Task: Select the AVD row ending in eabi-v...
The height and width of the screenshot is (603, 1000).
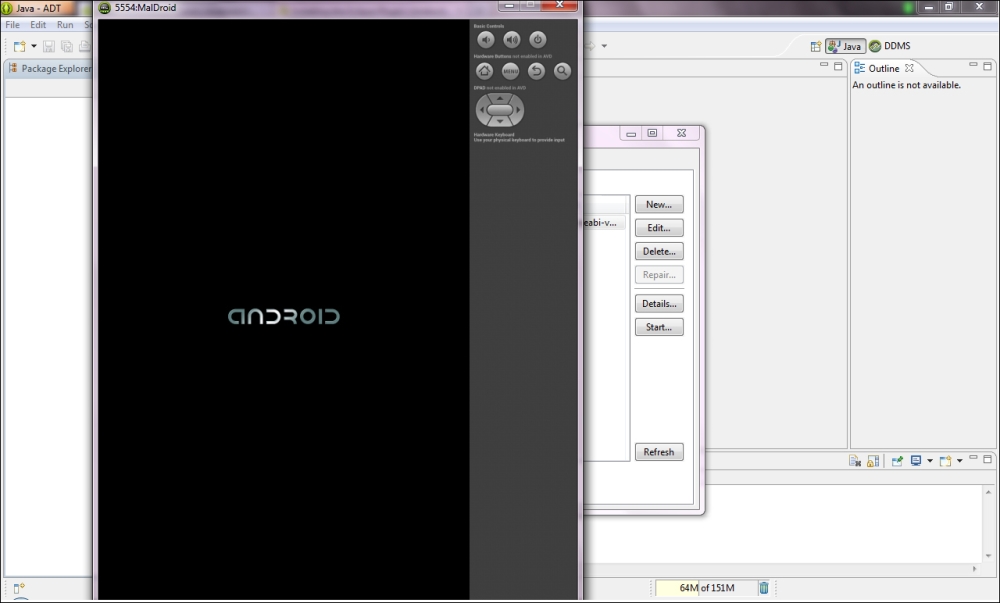Action: pyautogui.click(x=604, y=222)
